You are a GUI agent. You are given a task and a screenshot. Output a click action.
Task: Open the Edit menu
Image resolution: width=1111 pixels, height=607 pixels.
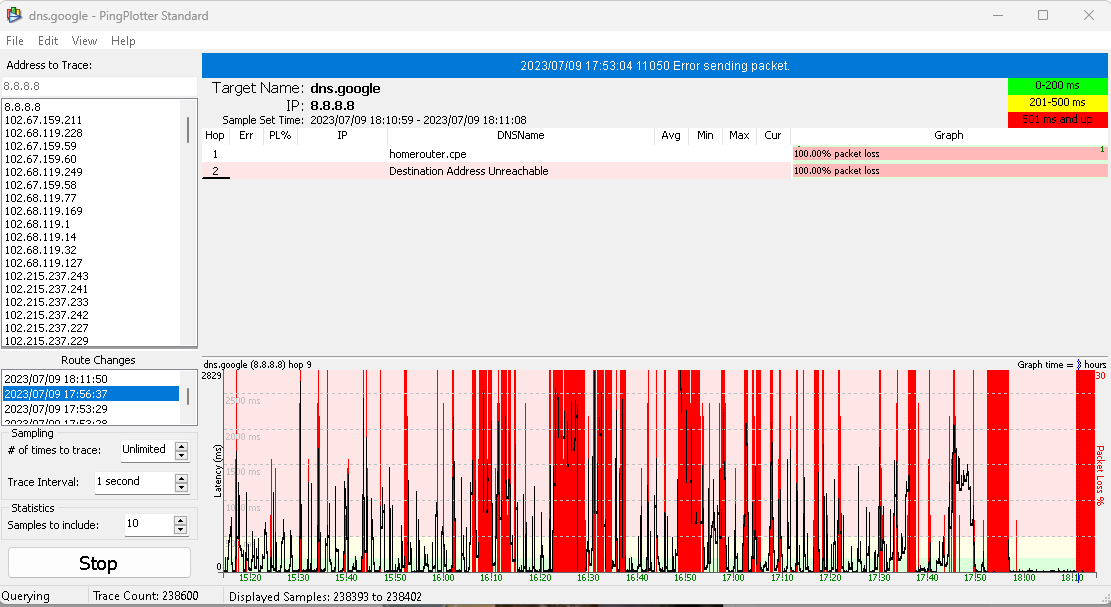coord(47,41)
